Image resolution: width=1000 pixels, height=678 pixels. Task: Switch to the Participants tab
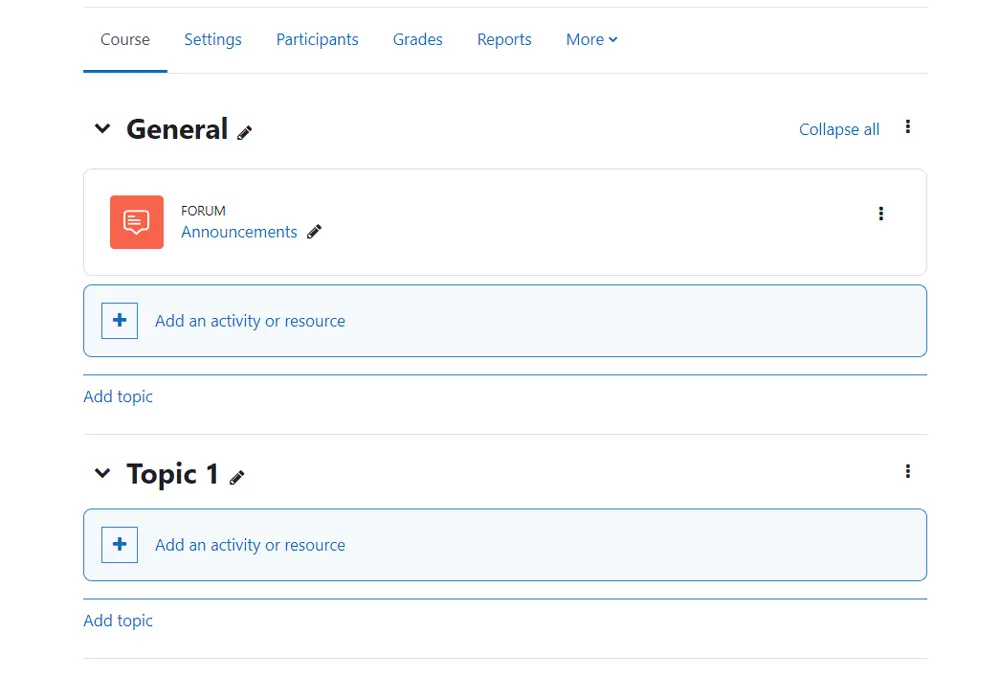point(317,39)
